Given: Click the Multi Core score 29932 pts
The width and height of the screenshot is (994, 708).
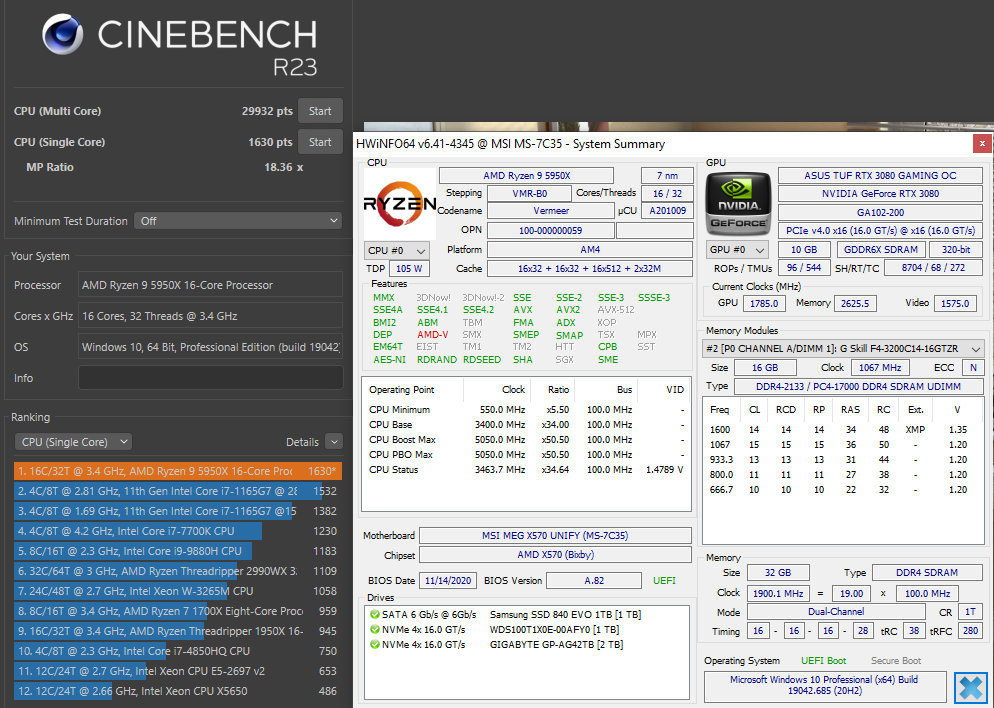Looking at the screenshot, I should (x=267, y=111).
